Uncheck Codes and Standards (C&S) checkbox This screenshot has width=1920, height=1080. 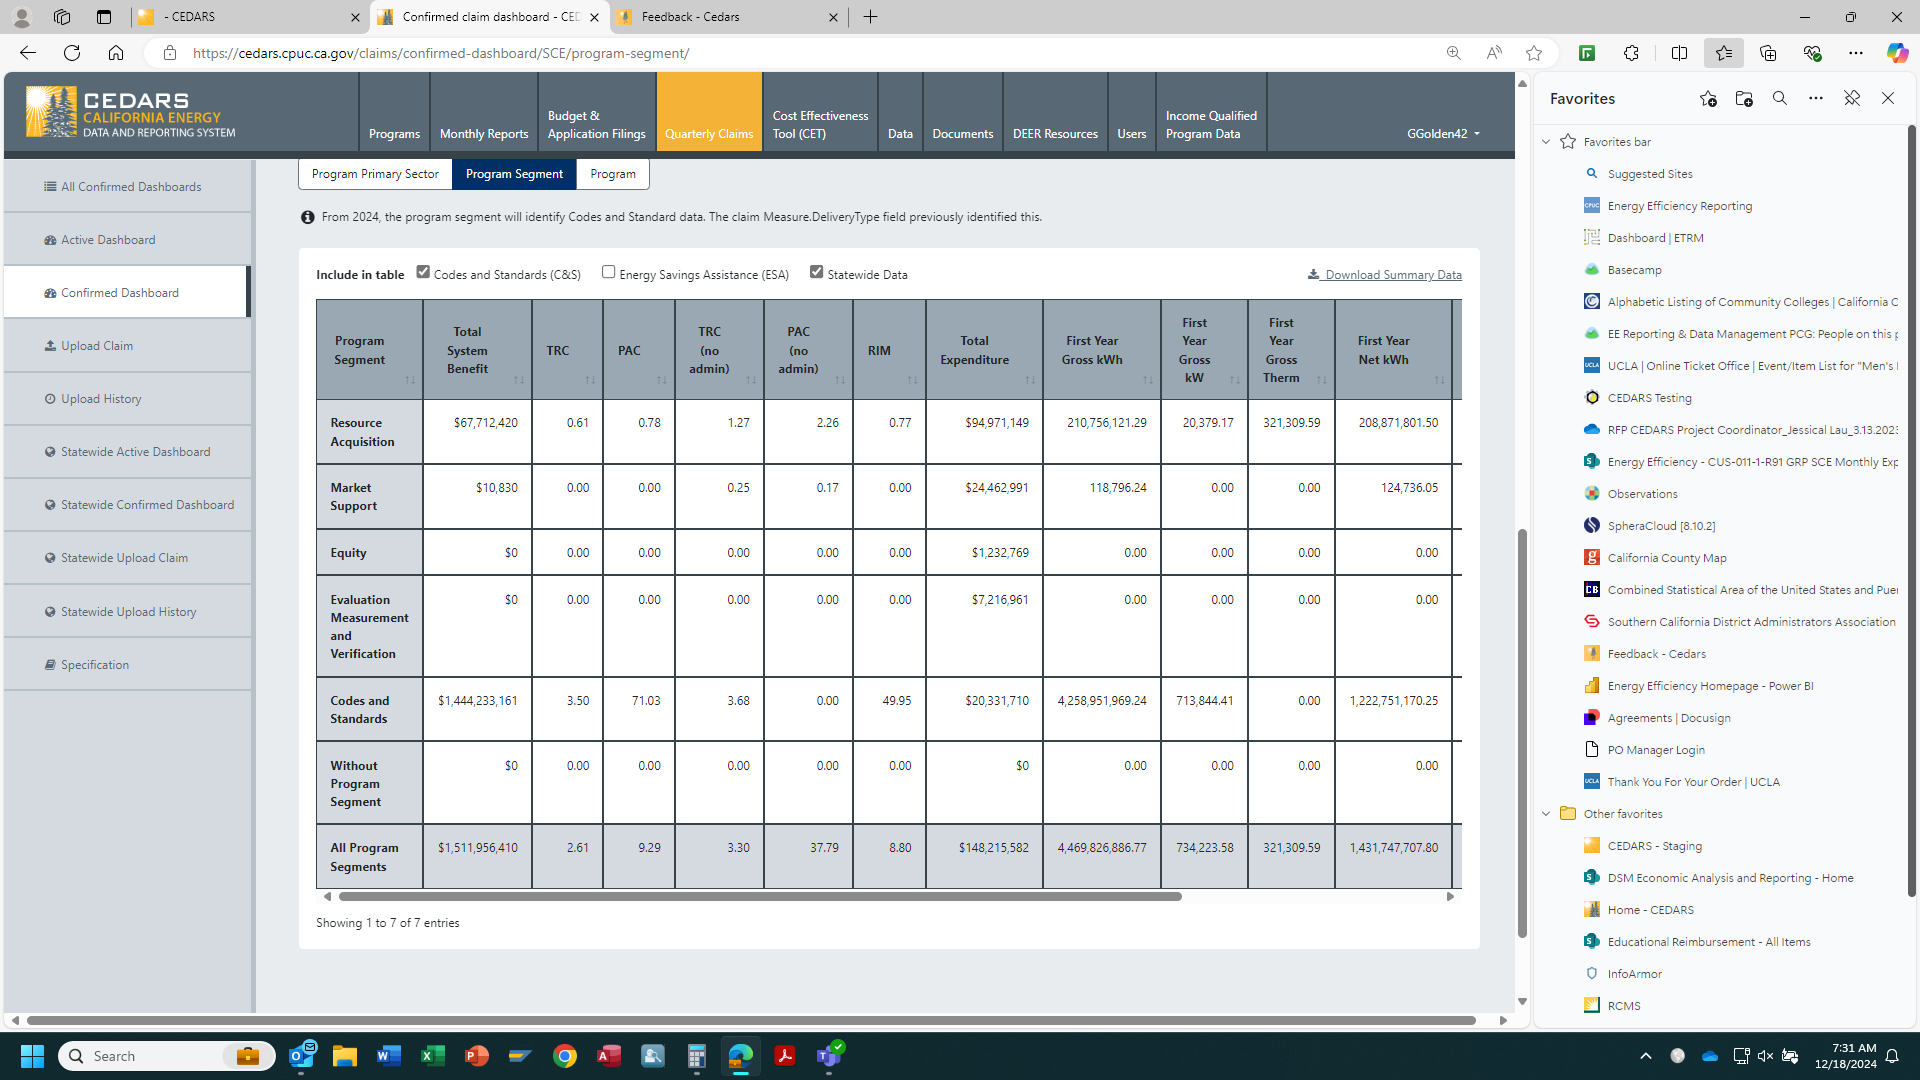click(423, 272)
